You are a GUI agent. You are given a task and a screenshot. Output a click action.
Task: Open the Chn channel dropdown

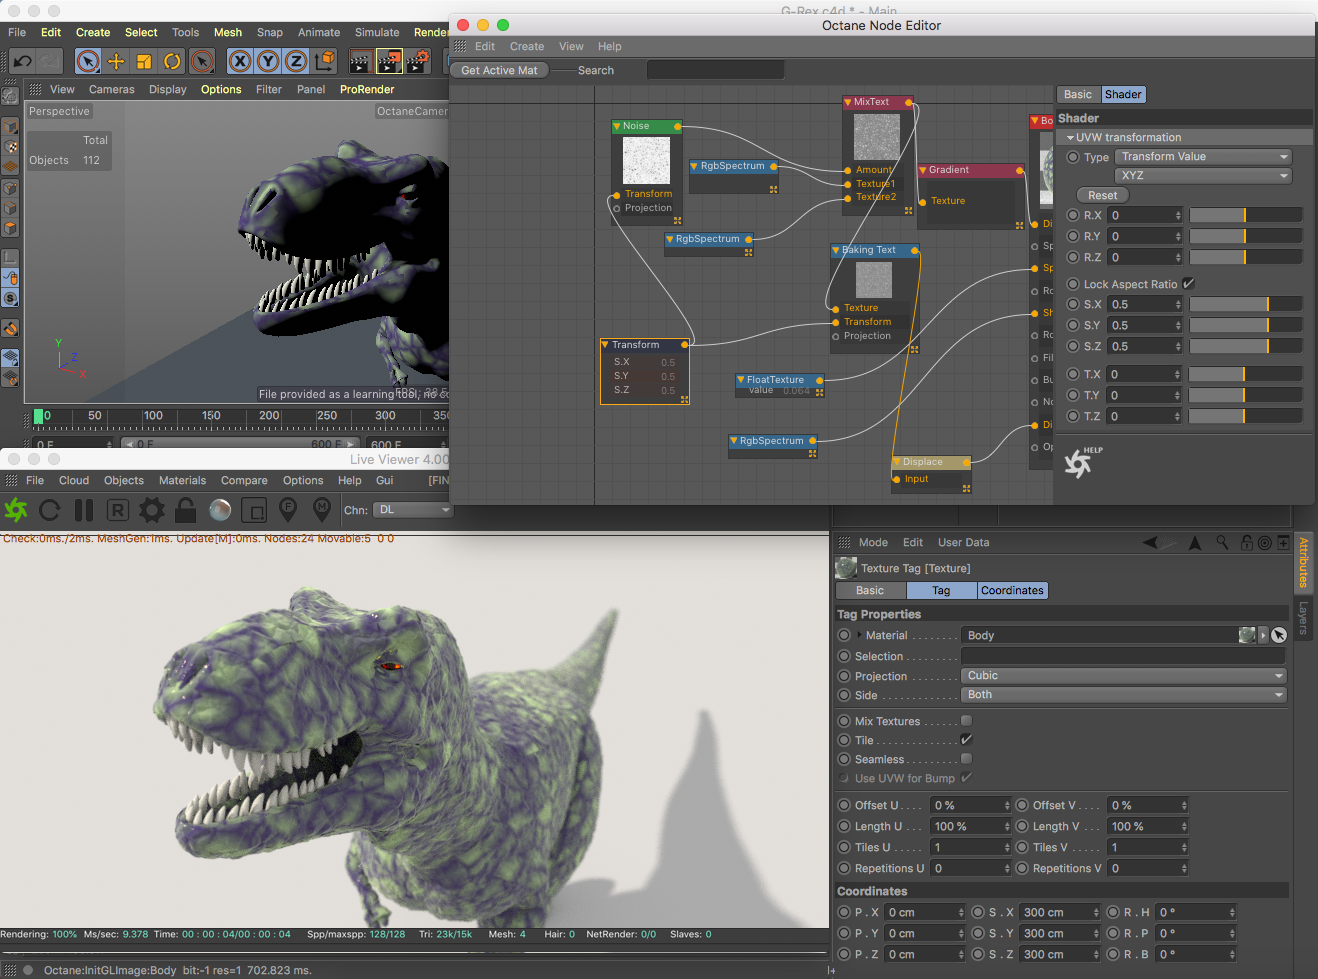pyautogui.click(x=413, y=510)
